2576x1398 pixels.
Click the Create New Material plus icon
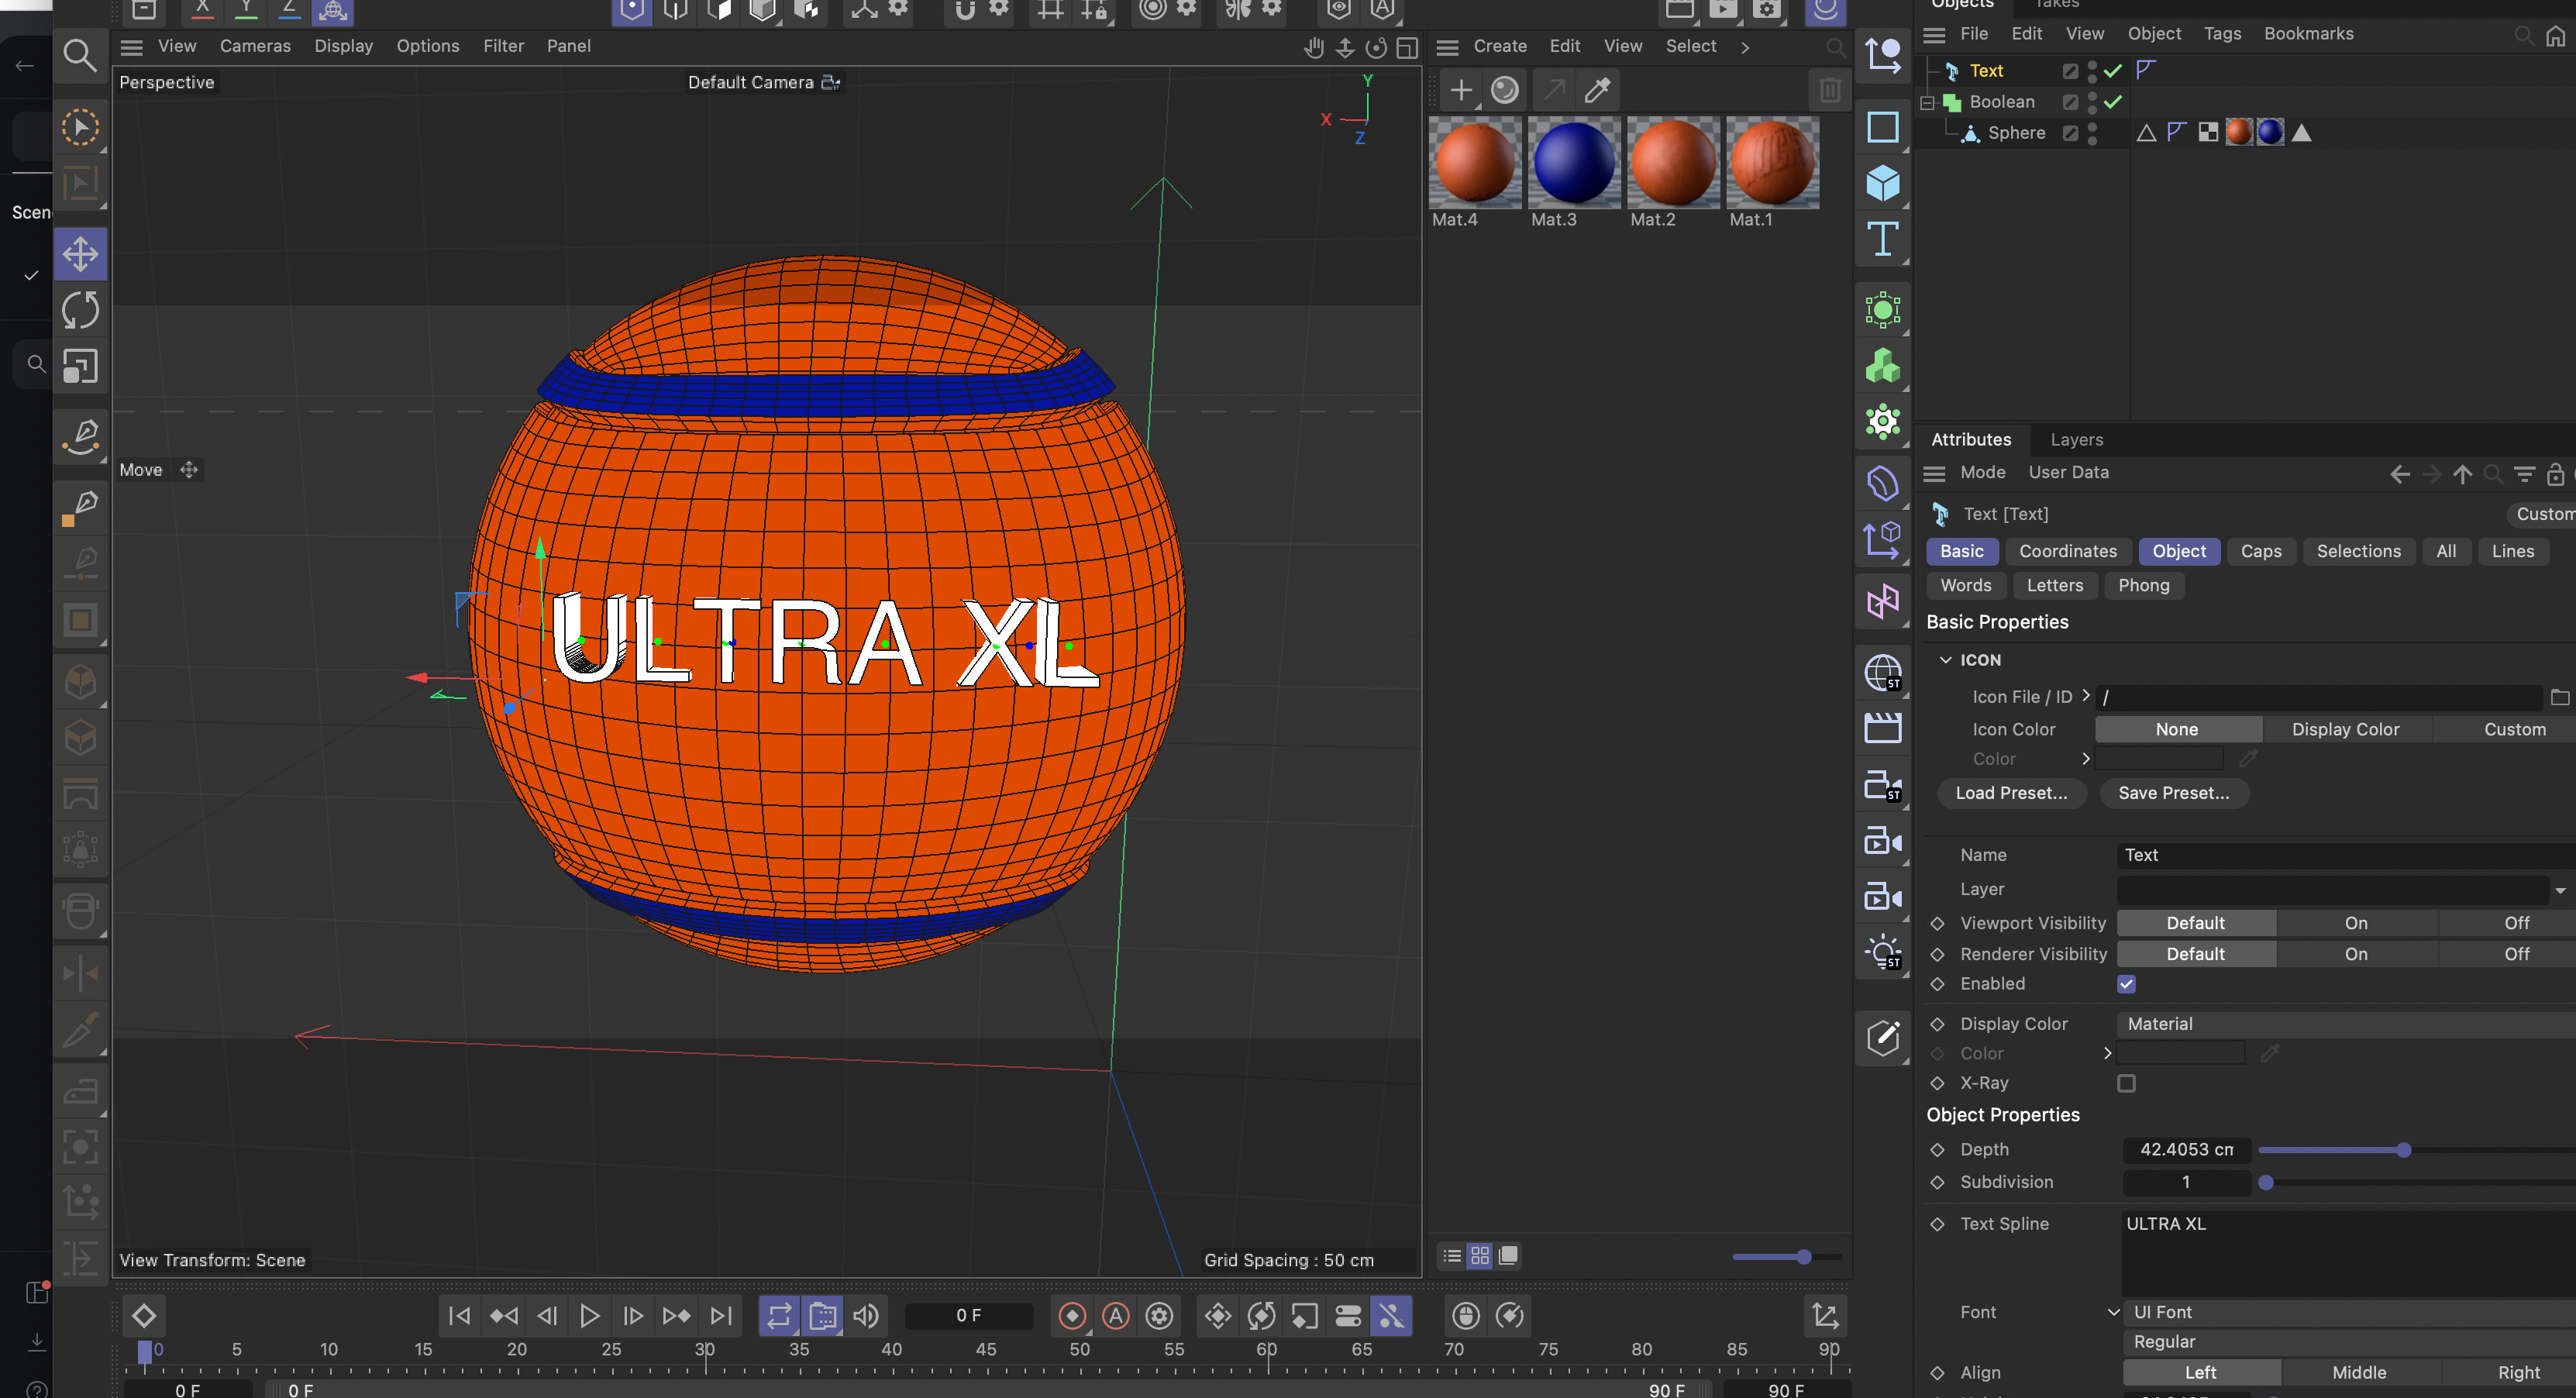(x=1460, y=90)
